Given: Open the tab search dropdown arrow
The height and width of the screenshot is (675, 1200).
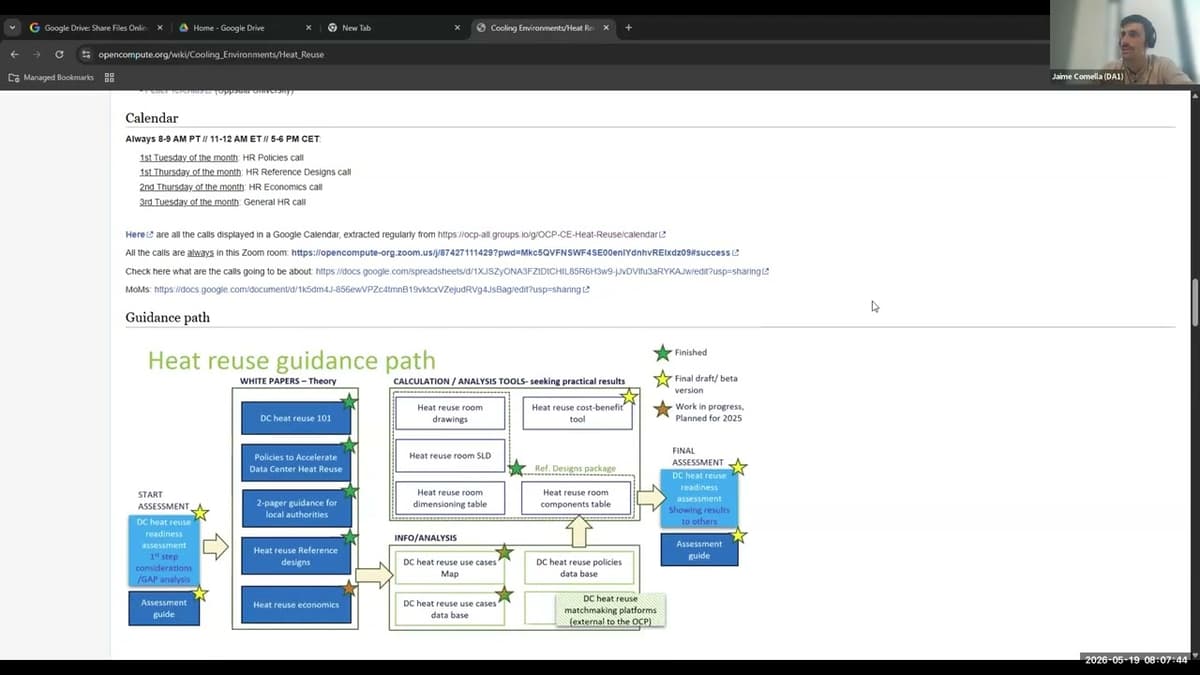Looking at the screenshot, I should [13, 28].
